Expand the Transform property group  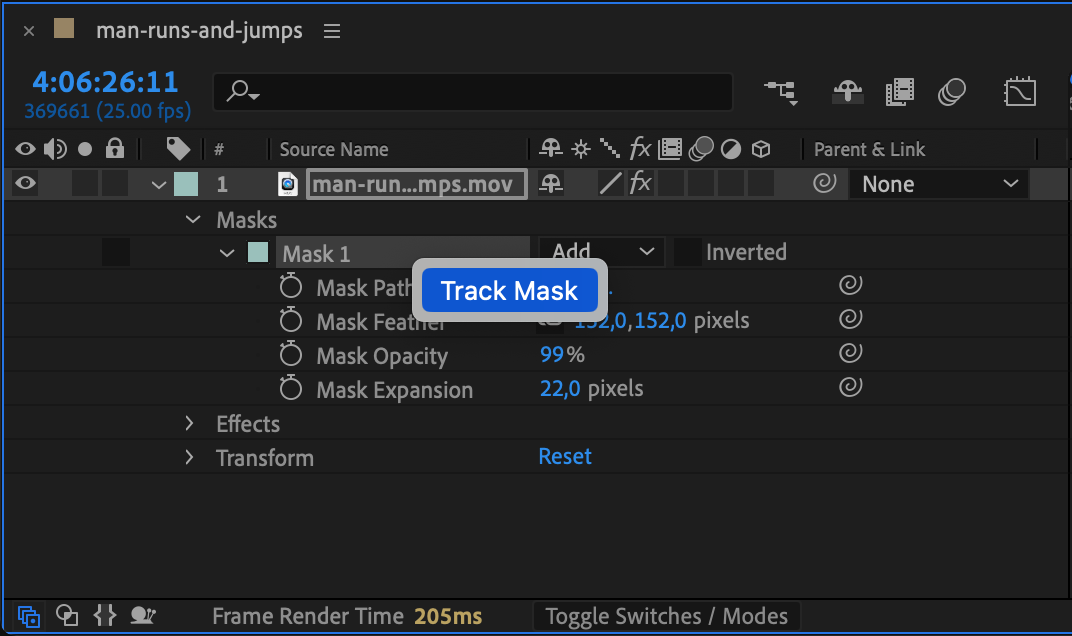coord(190,458)
